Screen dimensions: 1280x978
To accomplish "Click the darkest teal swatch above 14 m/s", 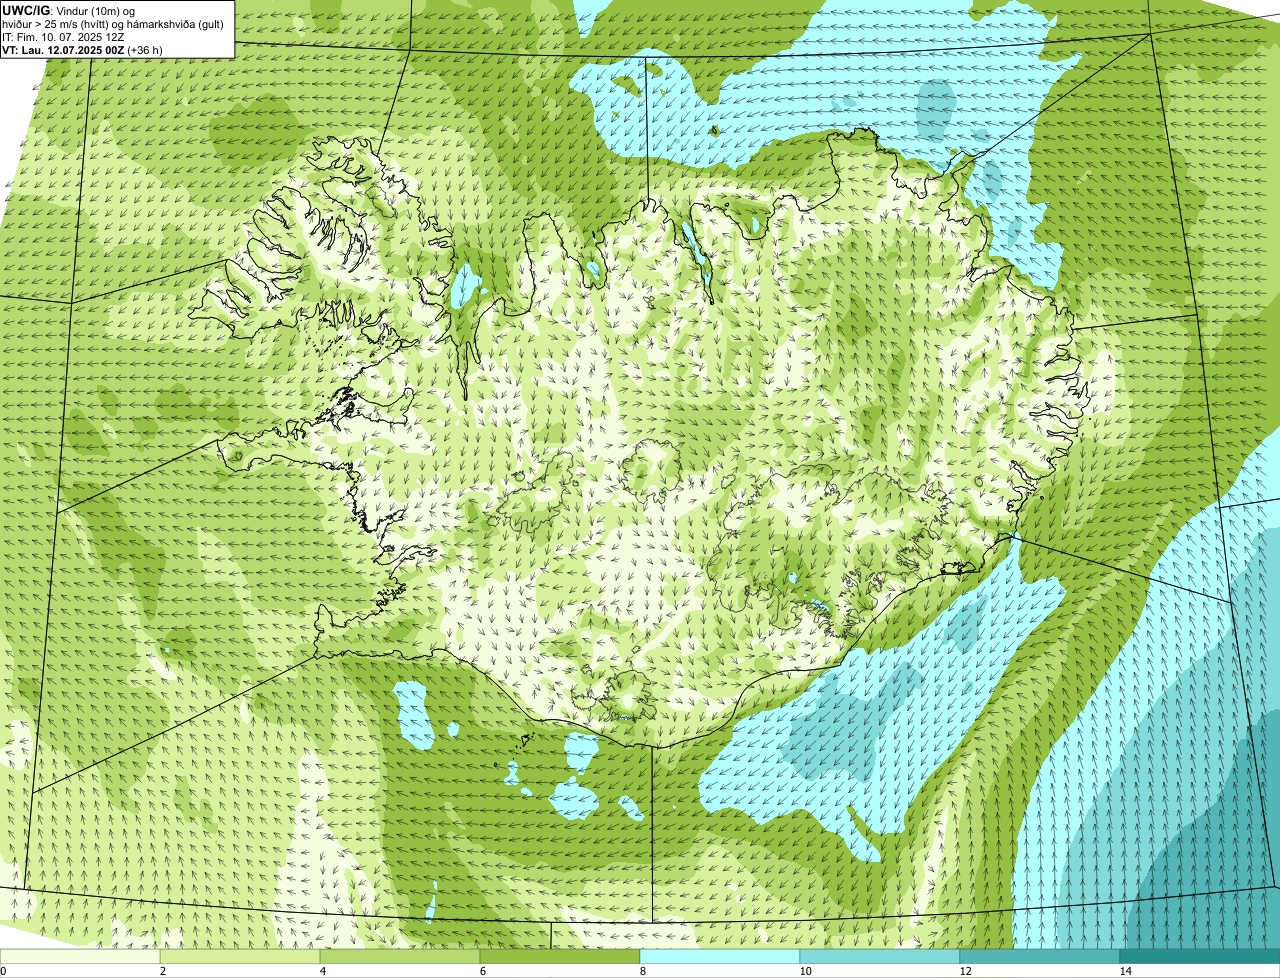I will click(1200, 956).
